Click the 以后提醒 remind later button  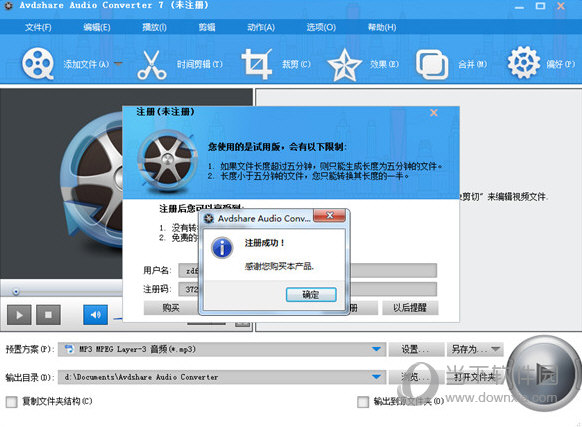pyautogui.click(x=410, y=307)
